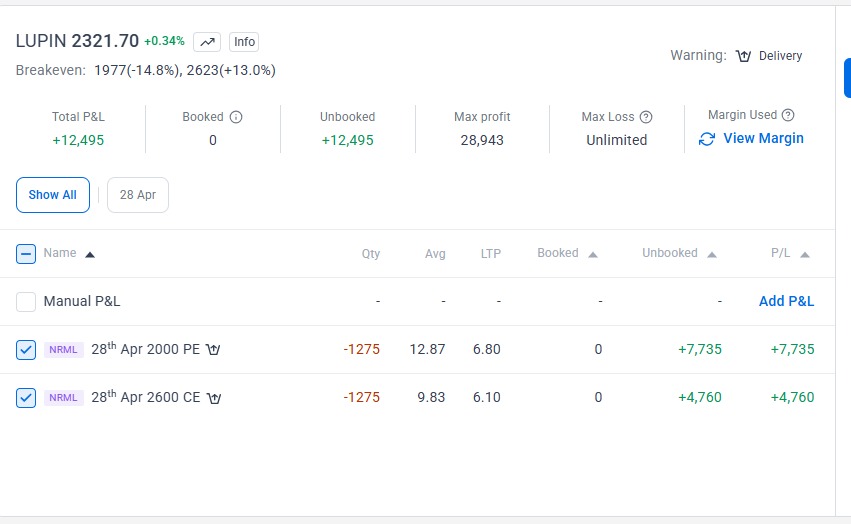Click P/L +7,735 in the last column
The height and width of the screenshot is (524, 851).
pos(792,349)
